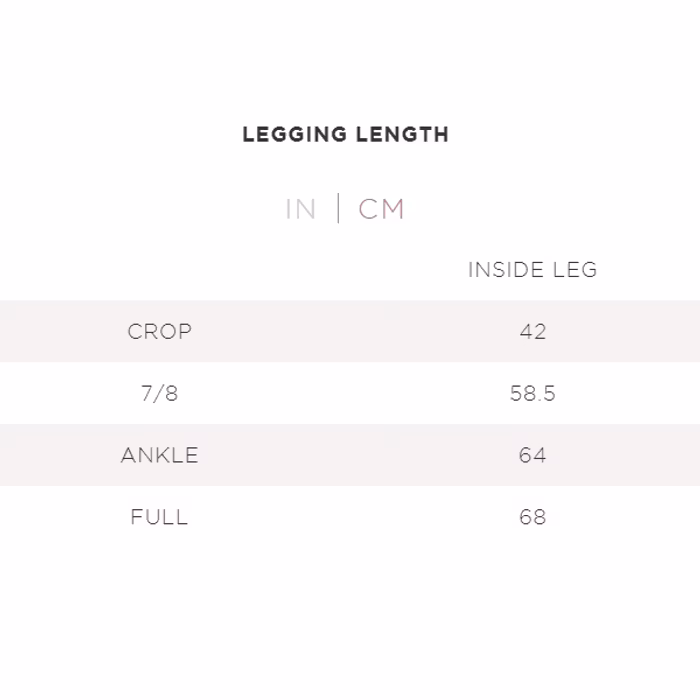Screen dimensions: 700x700
Task: Select the CROP length label
Action: click(159, 331)
